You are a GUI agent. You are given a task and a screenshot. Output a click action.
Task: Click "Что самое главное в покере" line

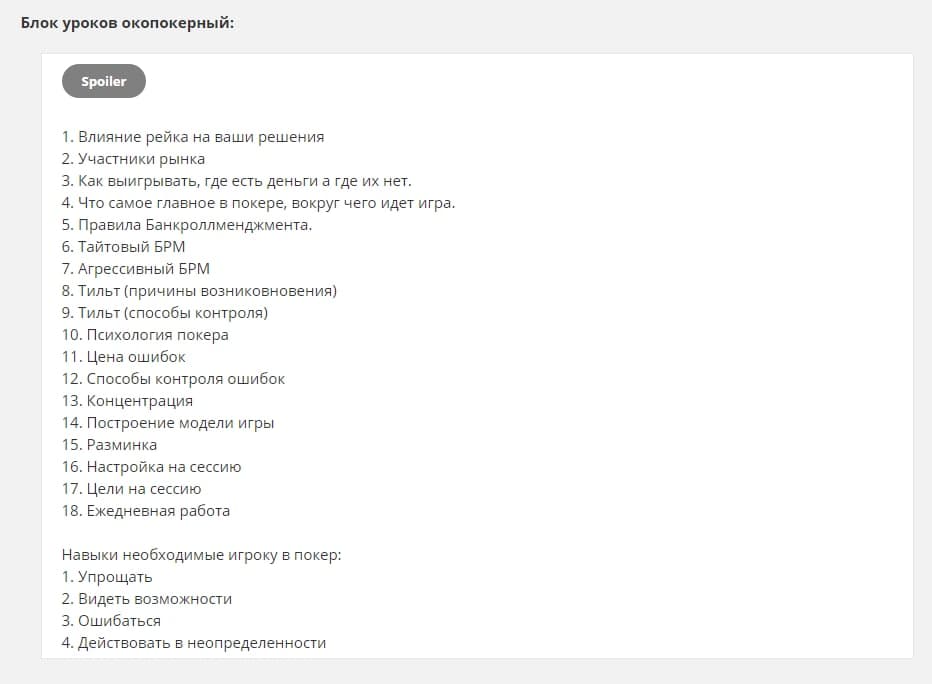click(259, 203)
